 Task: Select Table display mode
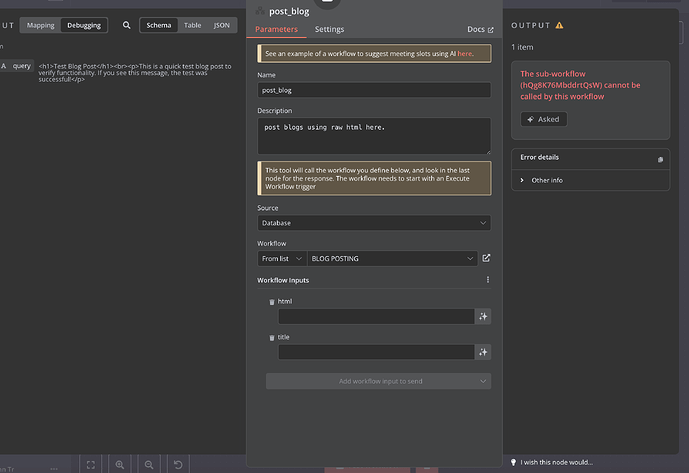[192, 25]
